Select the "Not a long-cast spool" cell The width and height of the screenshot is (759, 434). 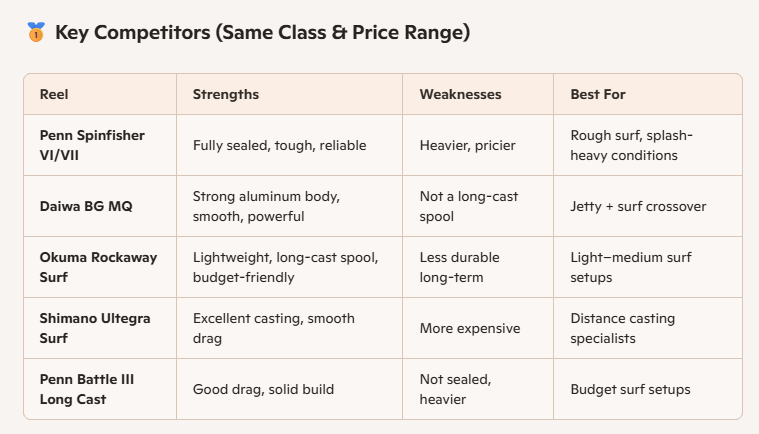tap(469, 206)
